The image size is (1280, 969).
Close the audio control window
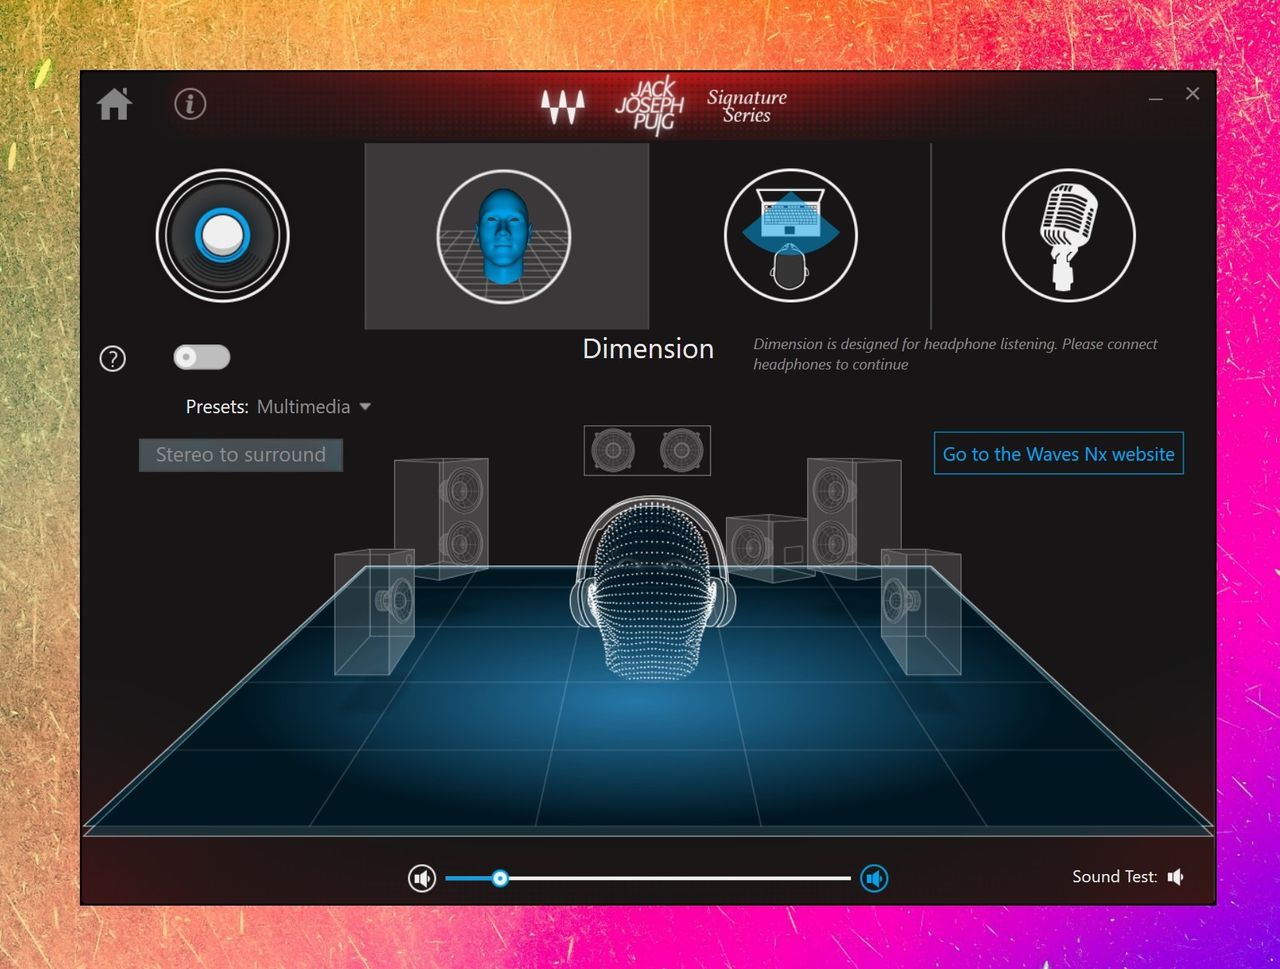coord(1192,94)
